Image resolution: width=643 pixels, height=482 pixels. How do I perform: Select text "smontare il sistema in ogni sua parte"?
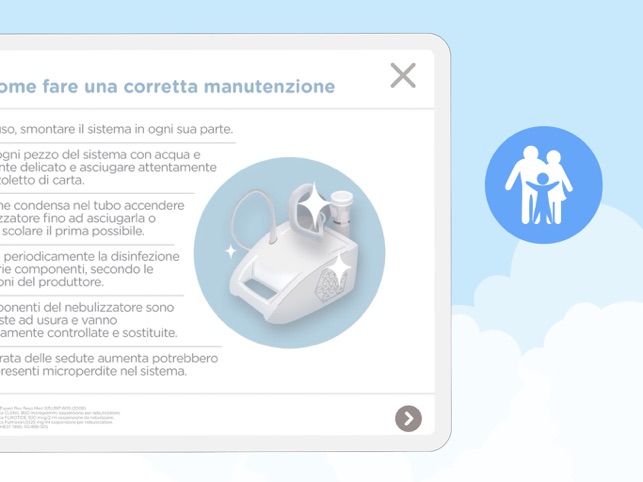pyautogui.click(x=125, y=129)
